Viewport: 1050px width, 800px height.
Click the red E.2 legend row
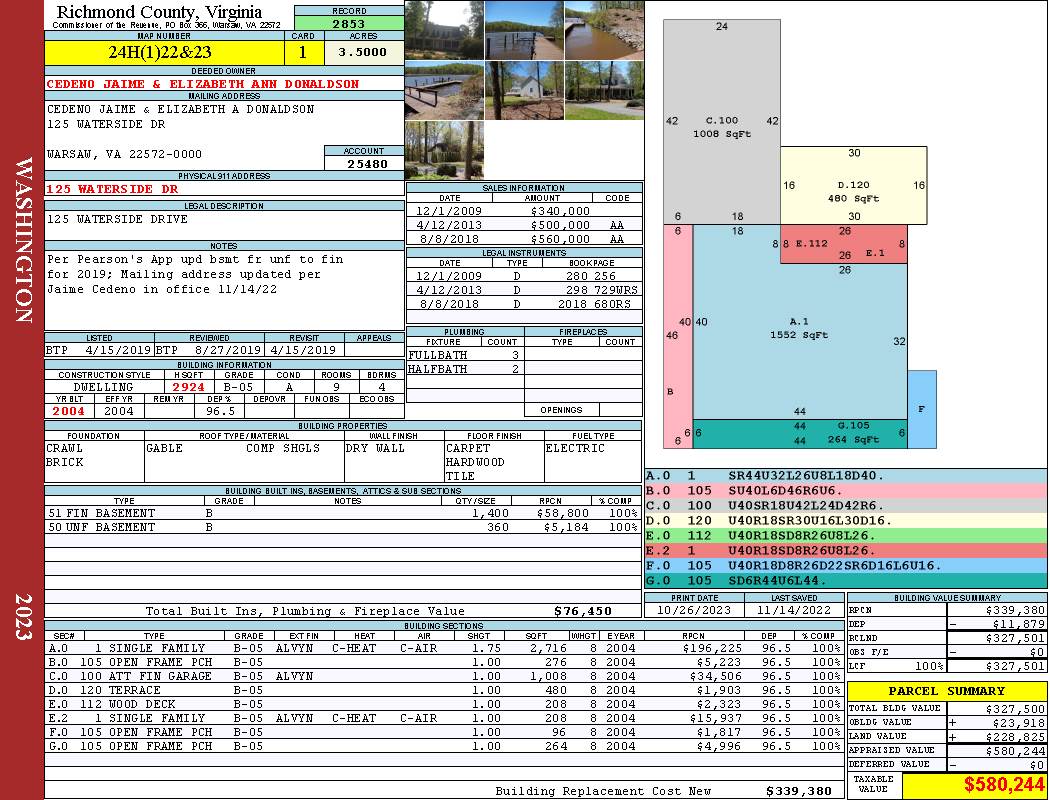(x=846, y=550)
